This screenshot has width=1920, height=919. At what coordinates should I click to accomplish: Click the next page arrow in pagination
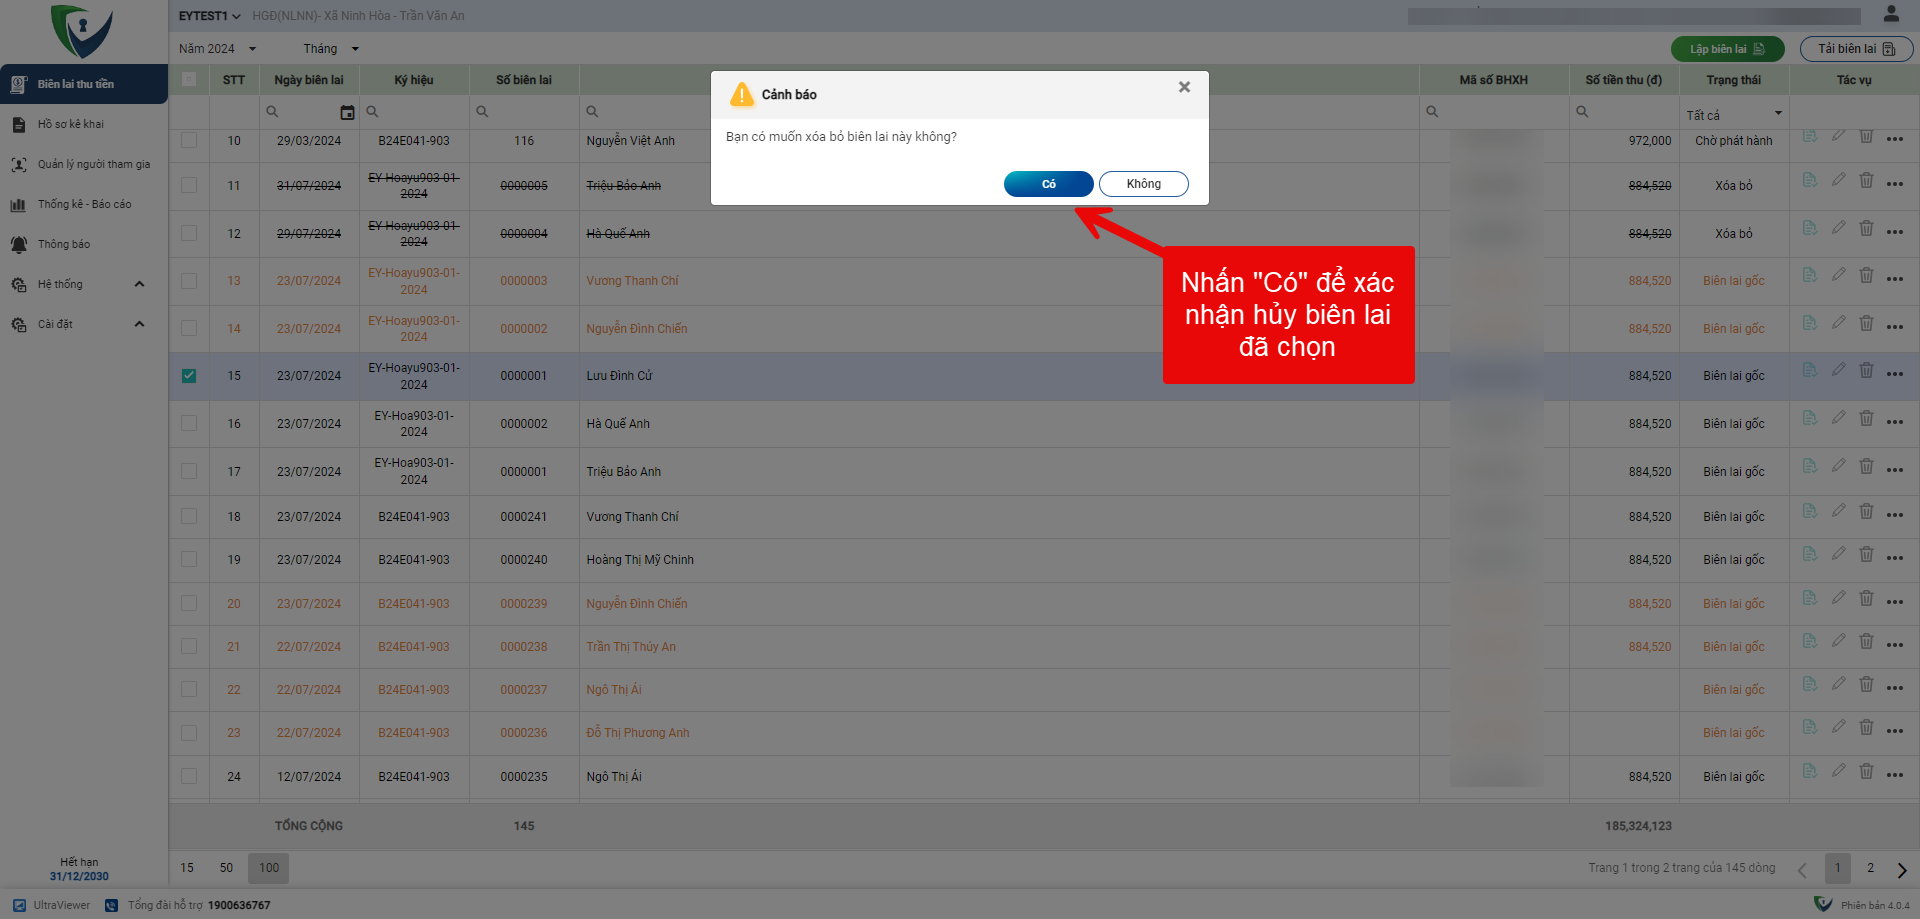click(x=1901, y=869)
